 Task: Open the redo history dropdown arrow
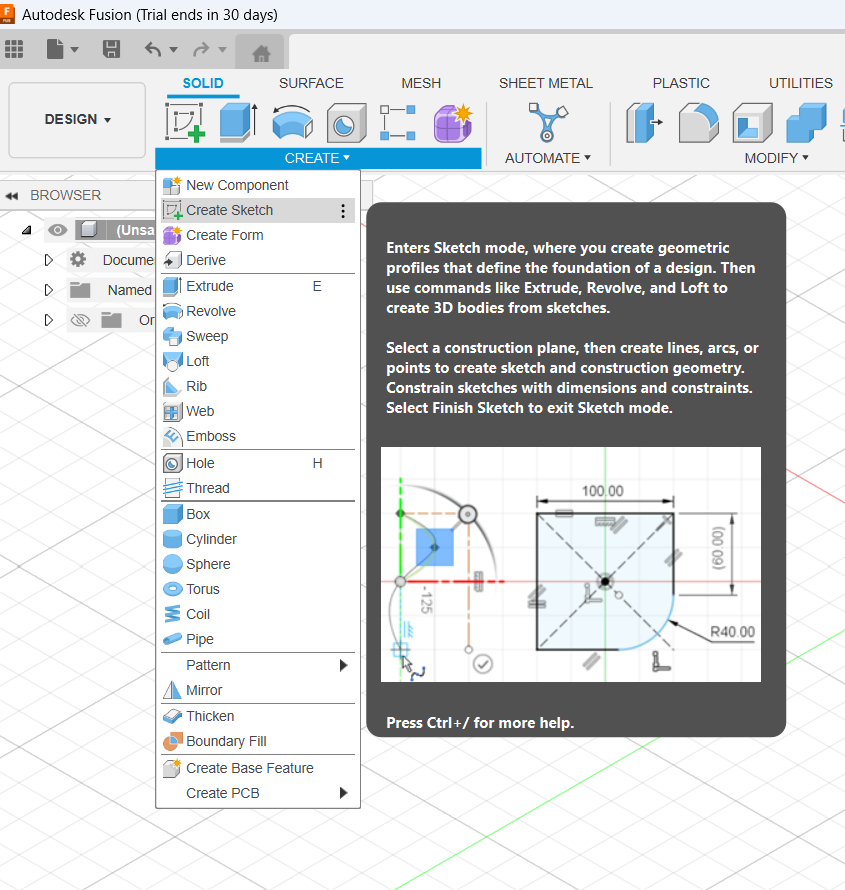(x=222, y=50)
